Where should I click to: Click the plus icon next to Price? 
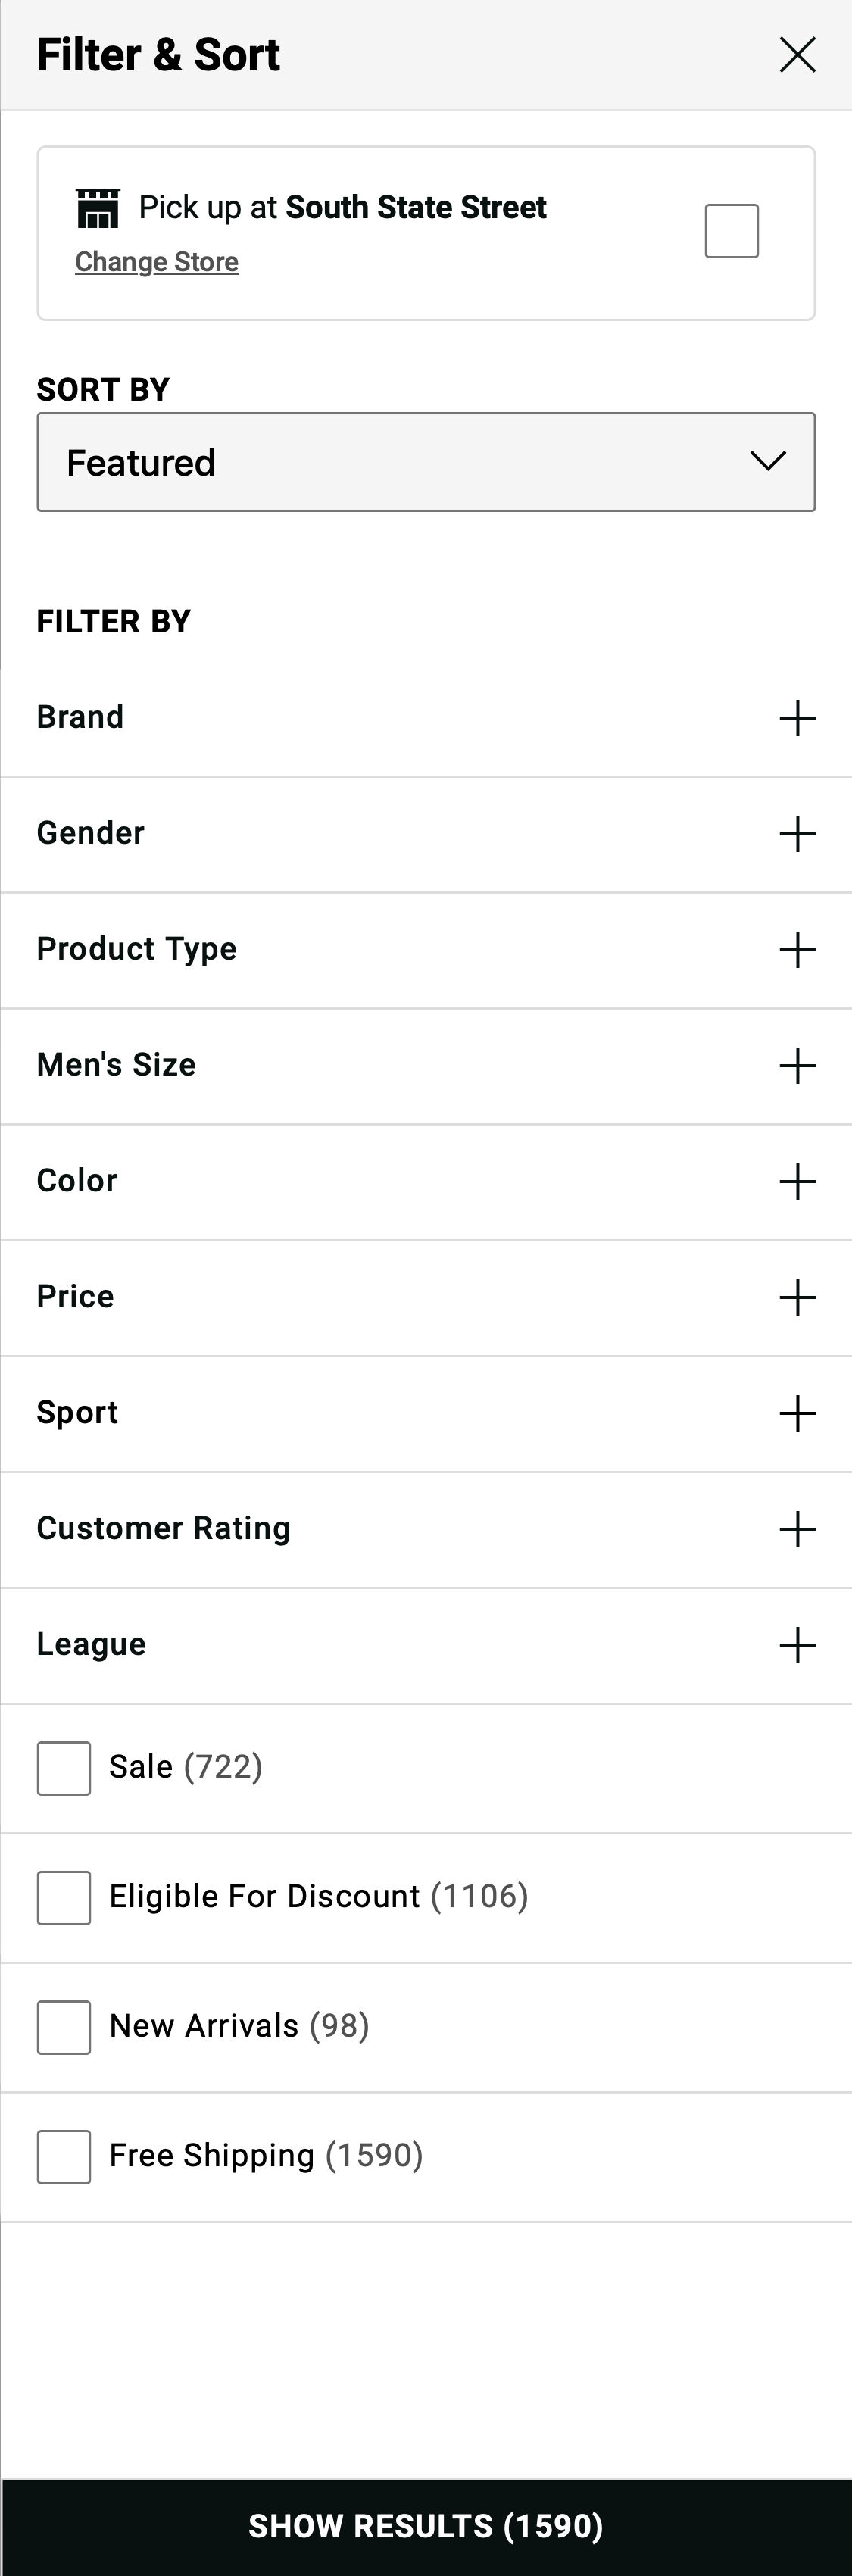796,1297
